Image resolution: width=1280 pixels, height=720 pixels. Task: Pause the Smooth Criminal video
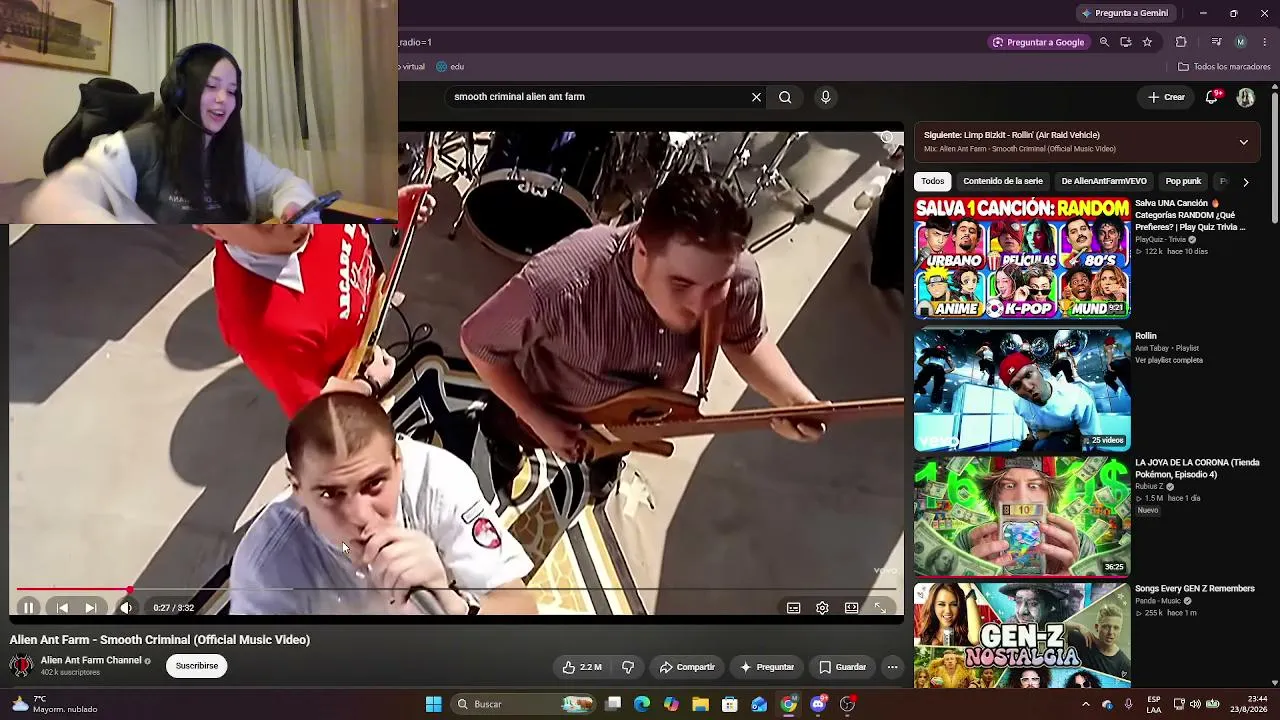pos(28,607)
